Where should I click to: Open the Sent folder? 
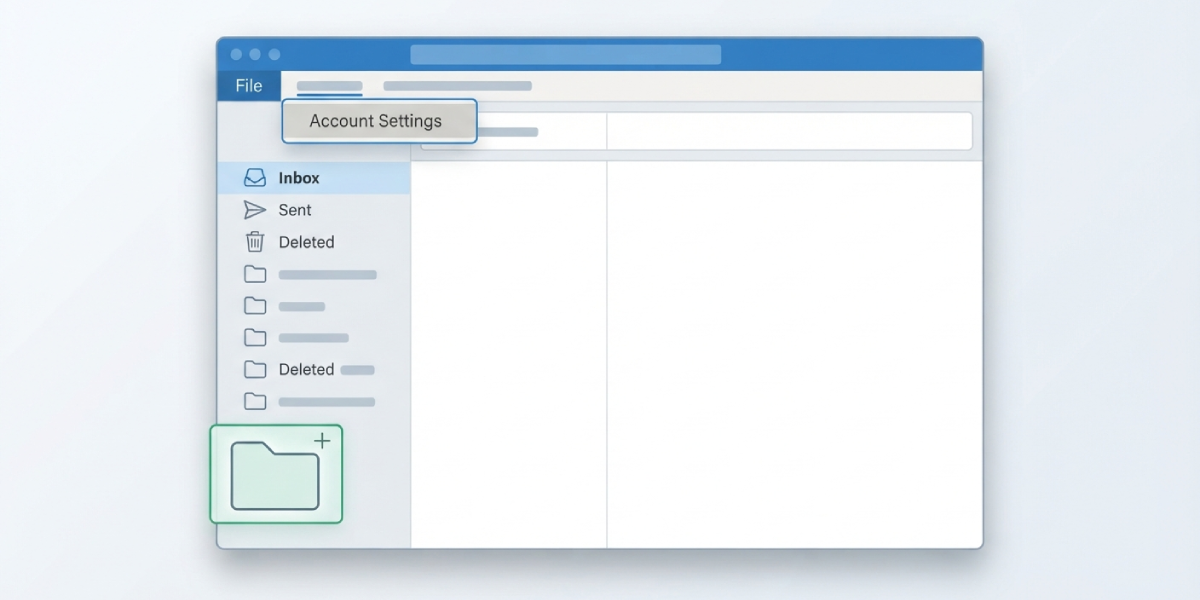314,210
